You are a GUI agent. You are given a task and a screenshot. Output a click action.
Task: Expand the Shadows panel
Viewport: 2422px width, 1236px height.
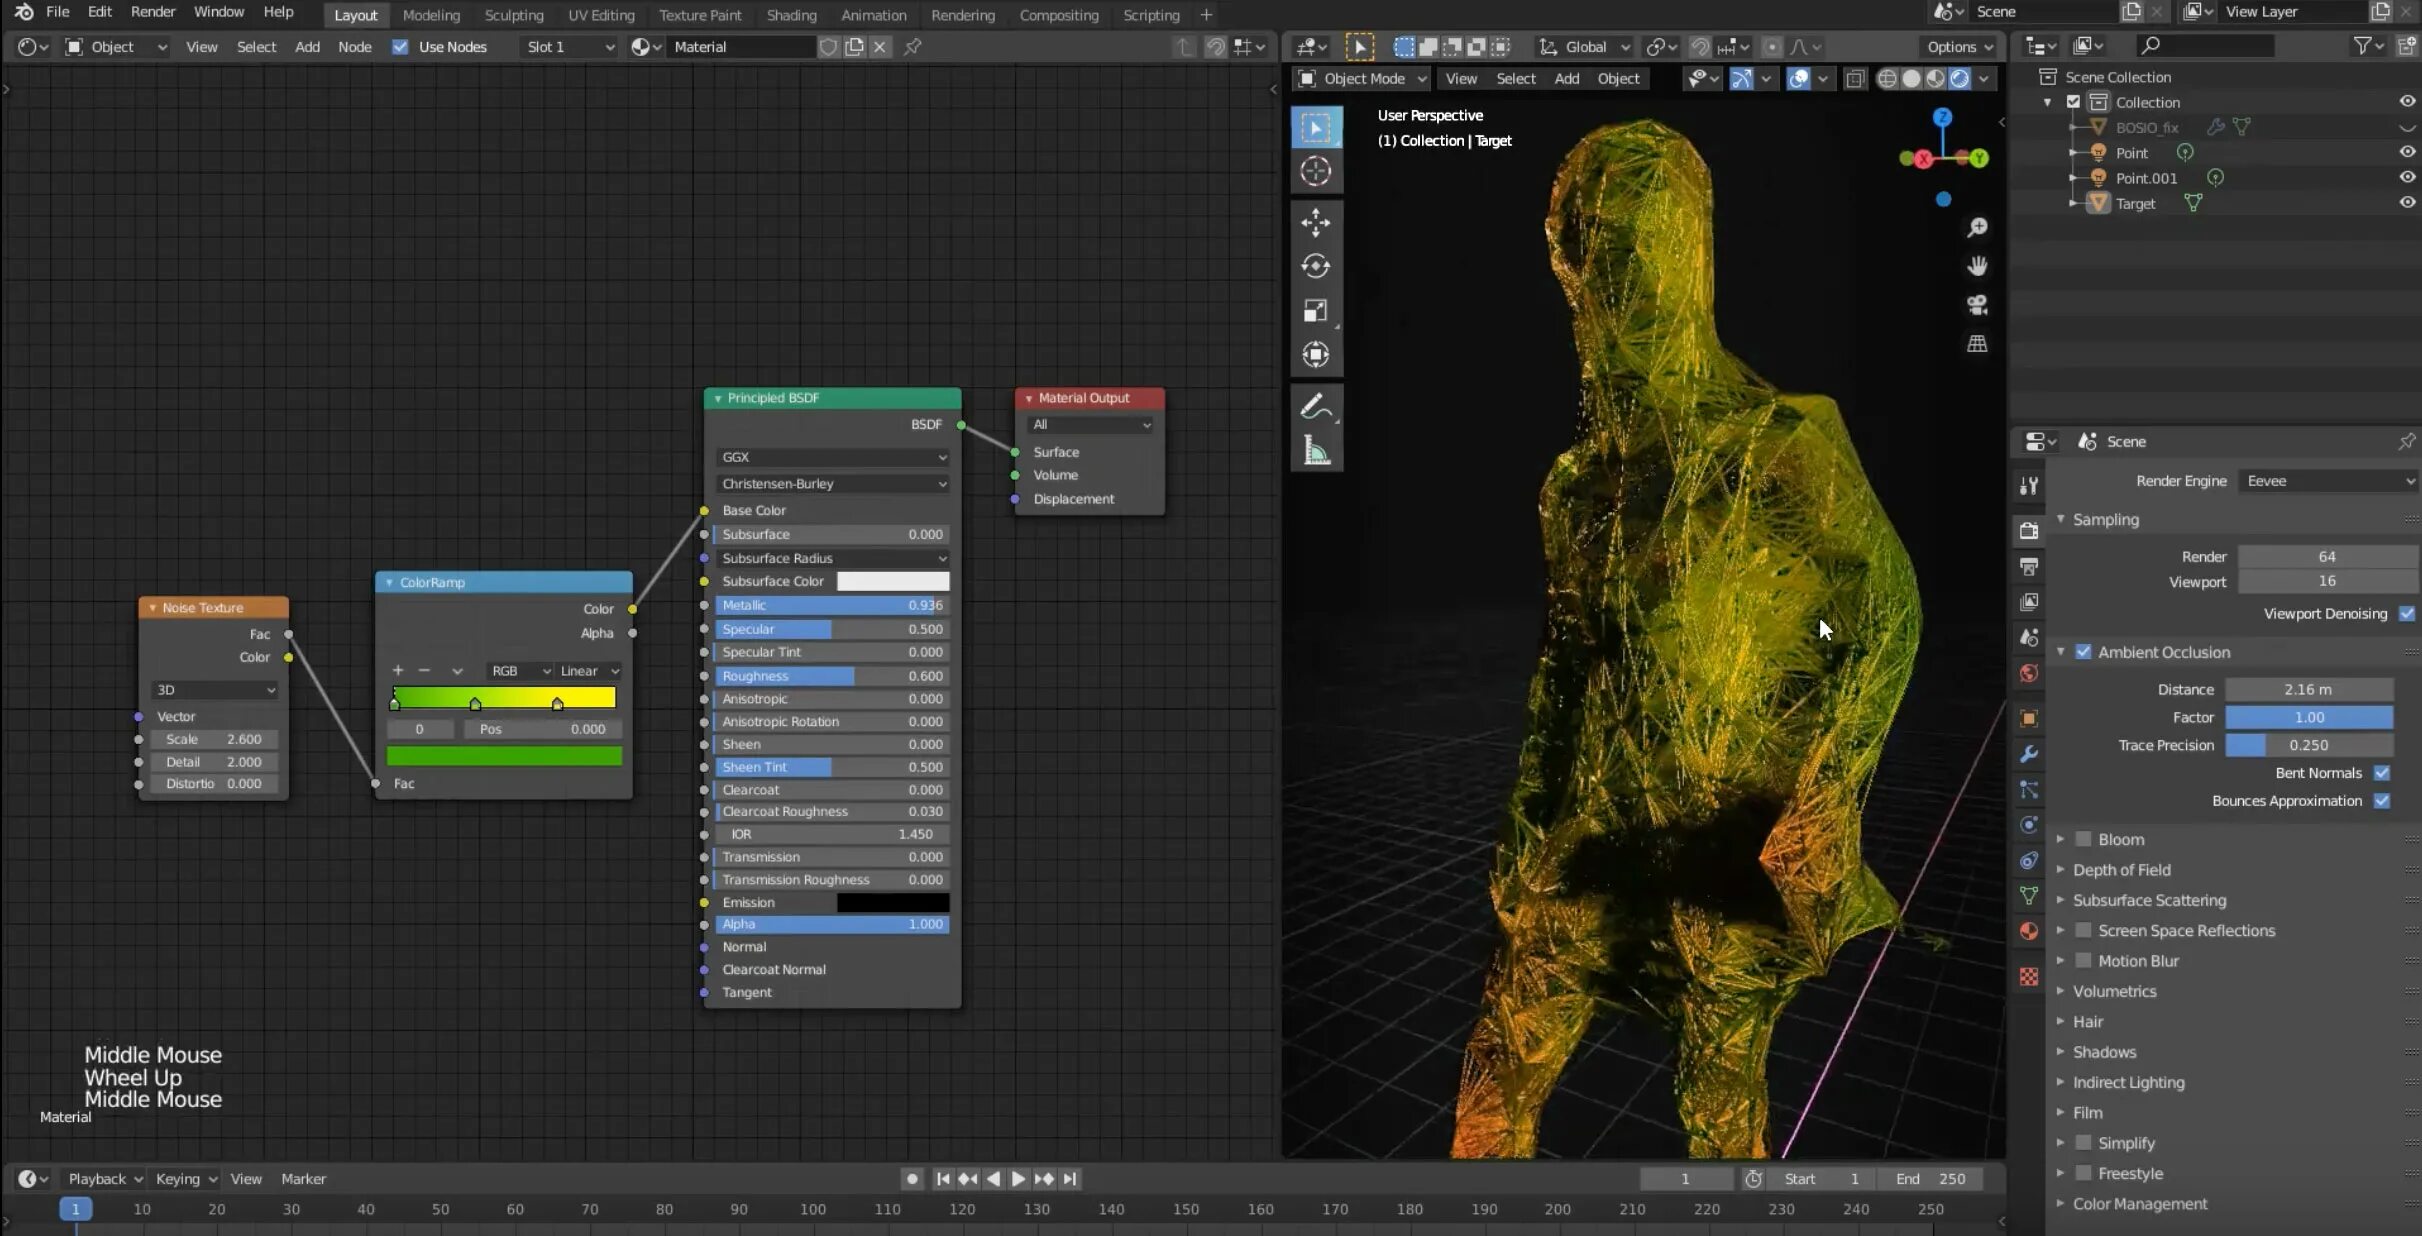point(2103,1052)
